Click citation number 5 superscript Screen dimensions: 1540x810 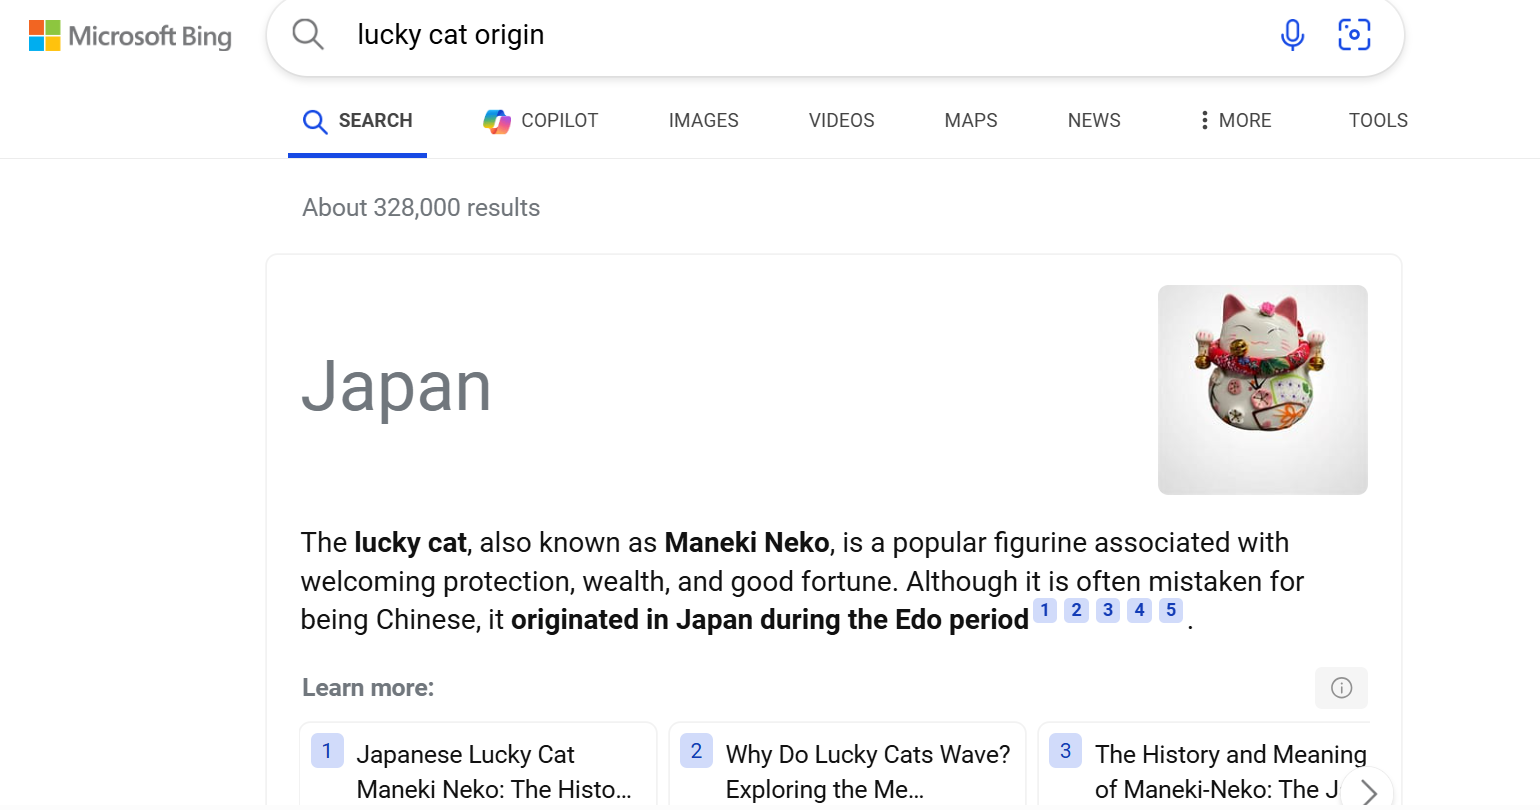pyautogui.click(x=1171, y=610)
